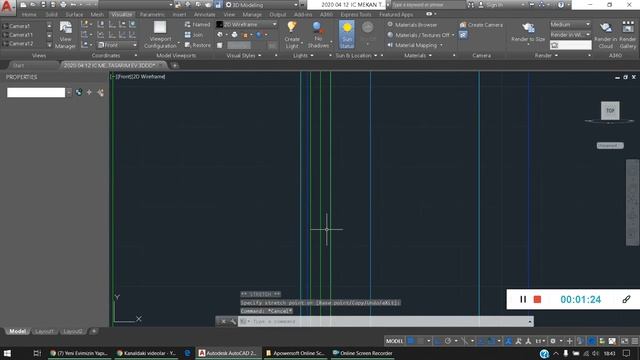Click the Start drawing tab
The image size is (640, 360).
[18, 65]
